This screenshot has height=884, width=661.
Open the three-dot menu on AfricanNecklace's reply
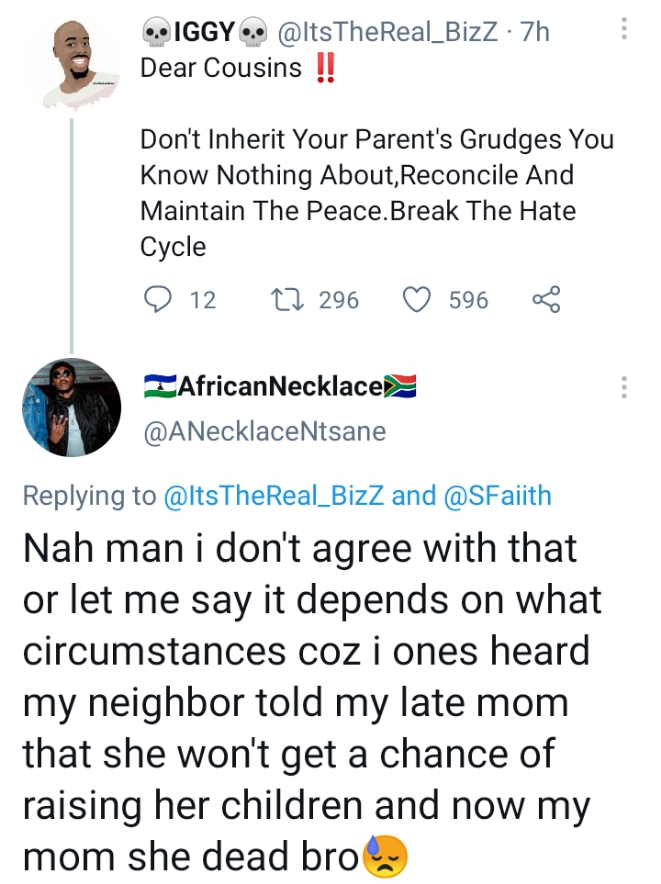(x=625, y=387)
